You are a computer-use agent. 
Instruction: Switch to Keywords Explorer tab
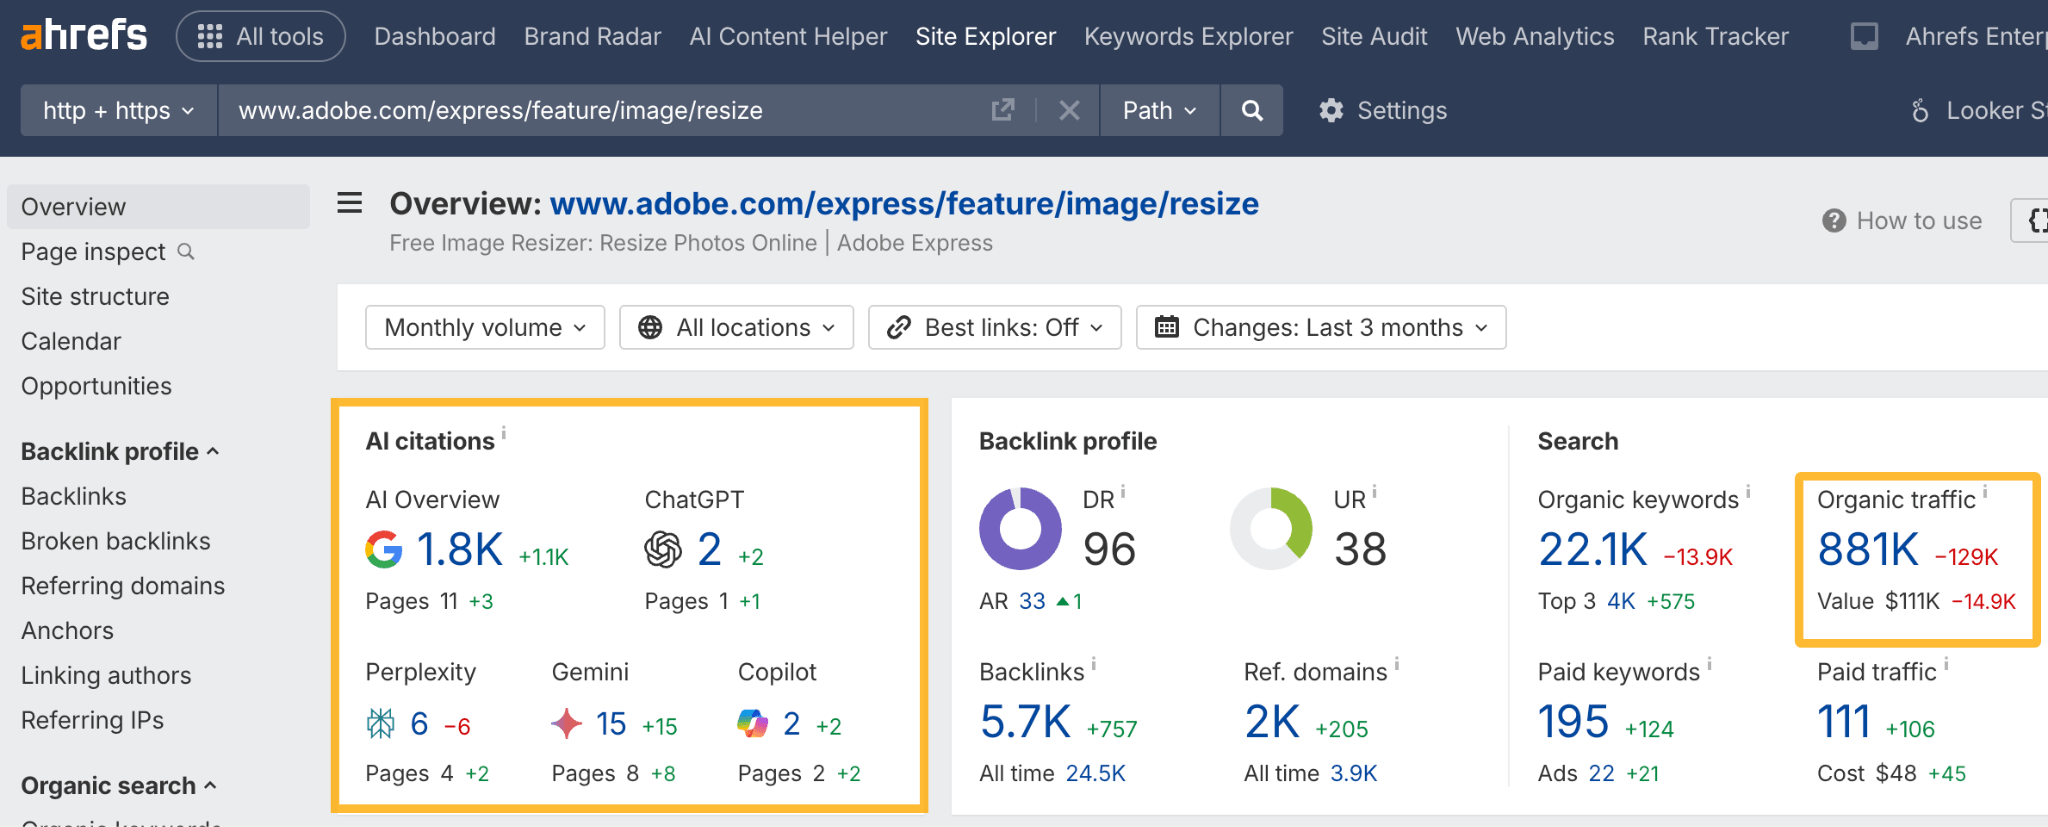(1188, 37)
